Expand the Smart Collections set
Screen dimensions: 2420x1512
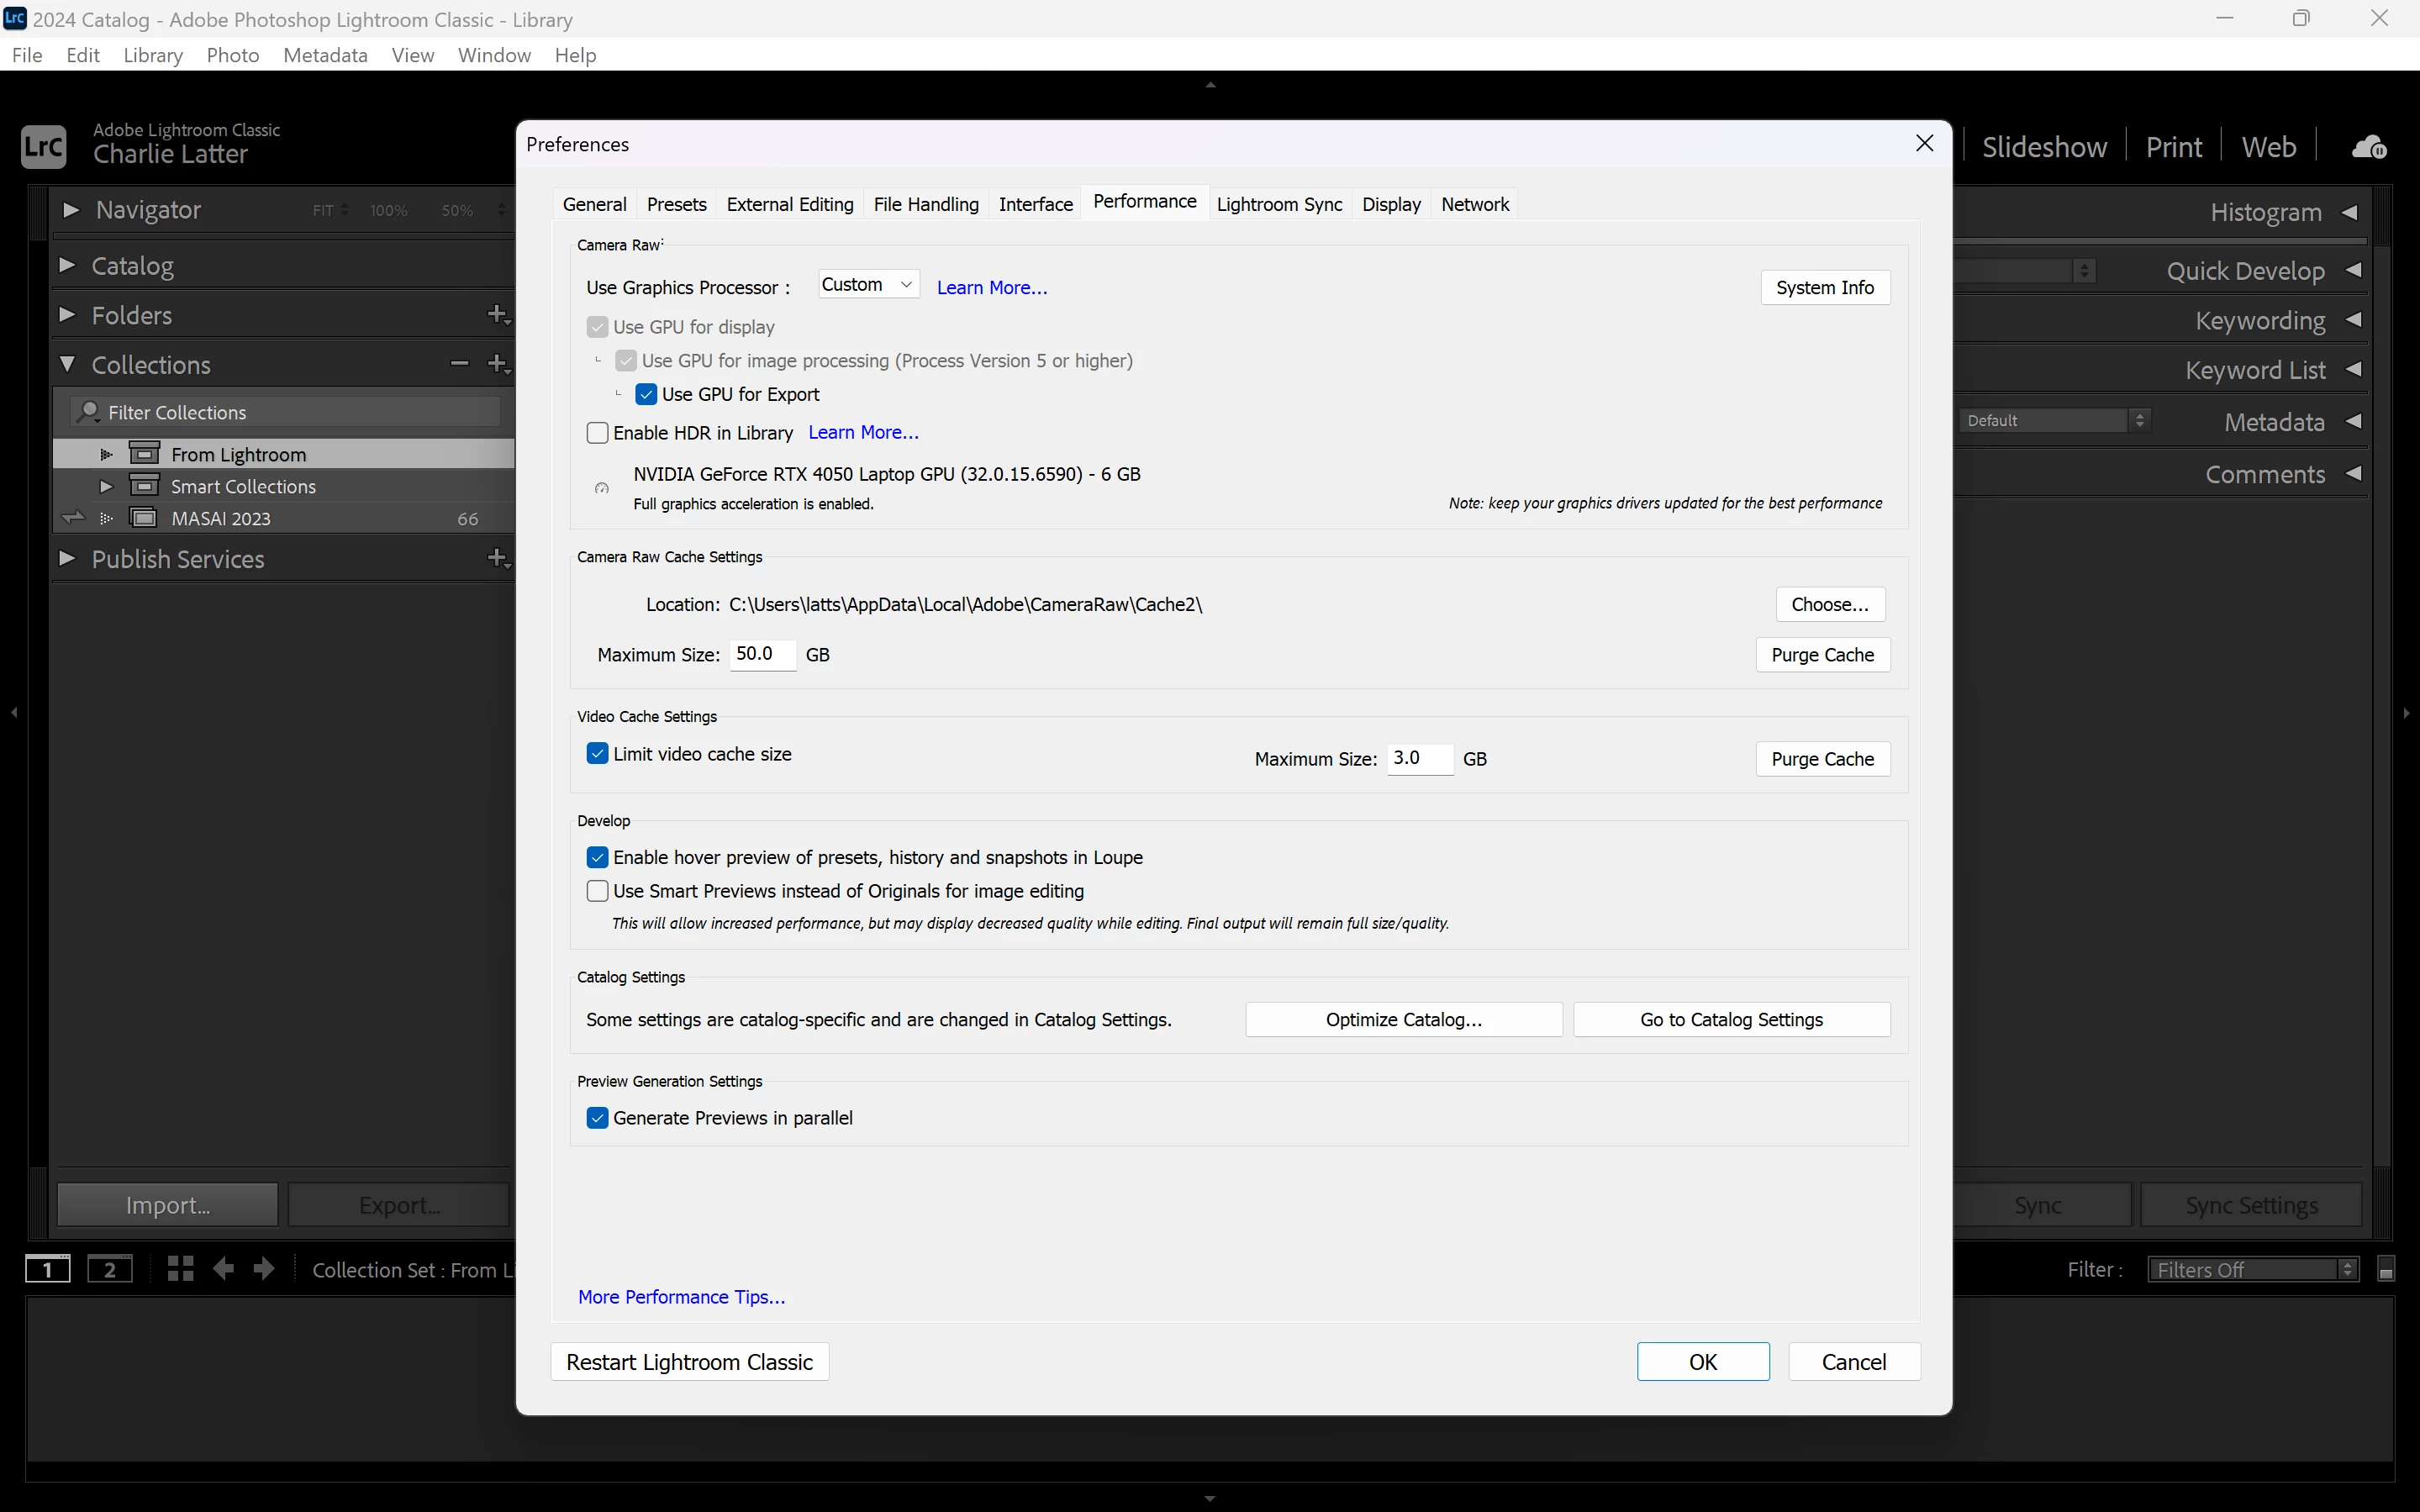point(106,486)
